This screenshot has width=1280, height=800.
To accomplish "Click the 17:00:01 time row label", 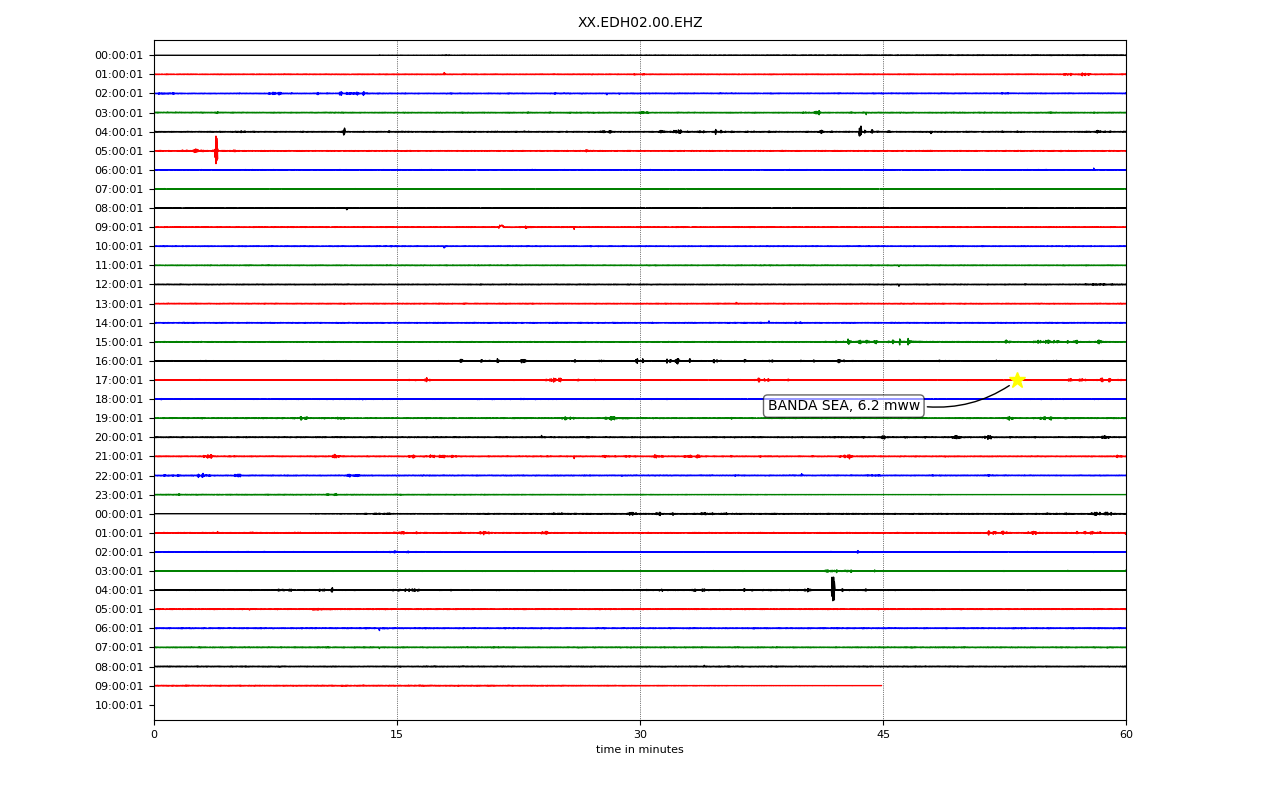I will 119,381.
